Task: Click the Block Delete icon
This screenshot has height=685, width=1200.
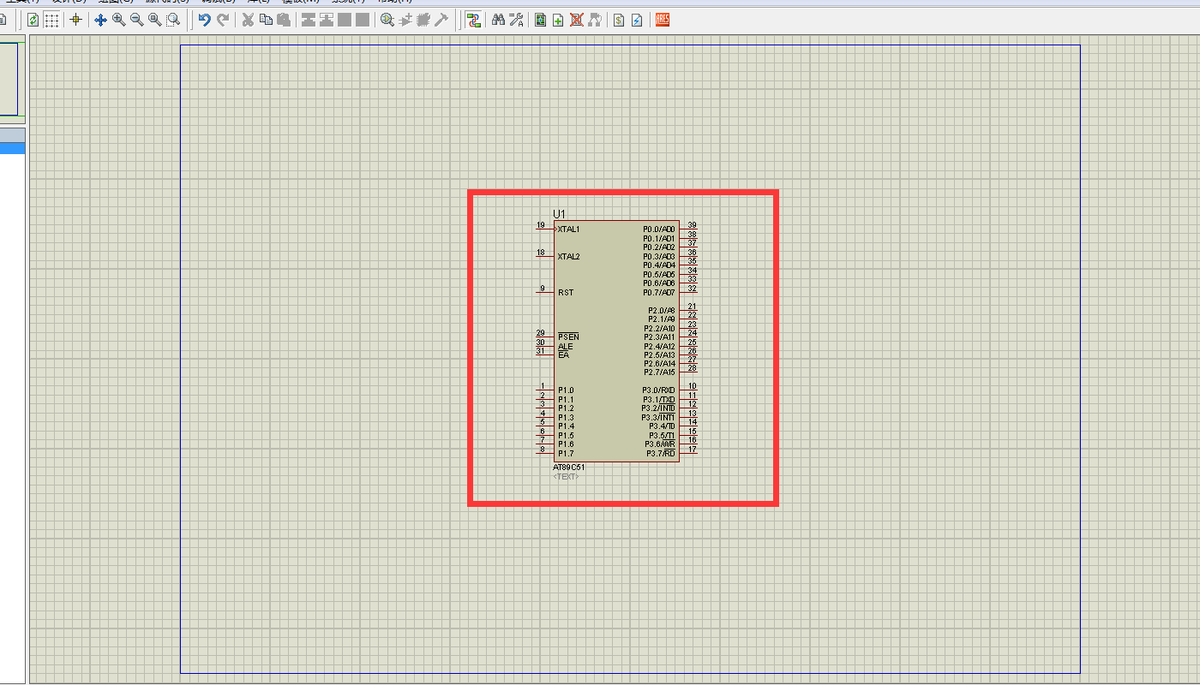Action: [x=363, y=19]
